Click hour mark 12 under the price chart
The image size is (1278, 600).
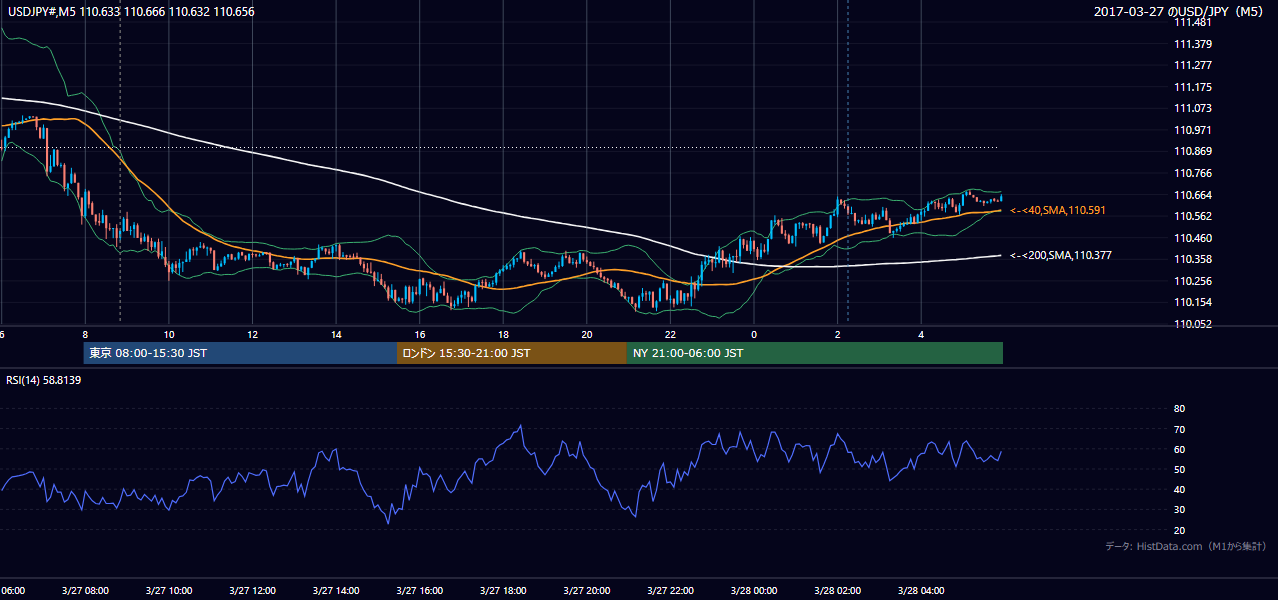tap(253, 334)
